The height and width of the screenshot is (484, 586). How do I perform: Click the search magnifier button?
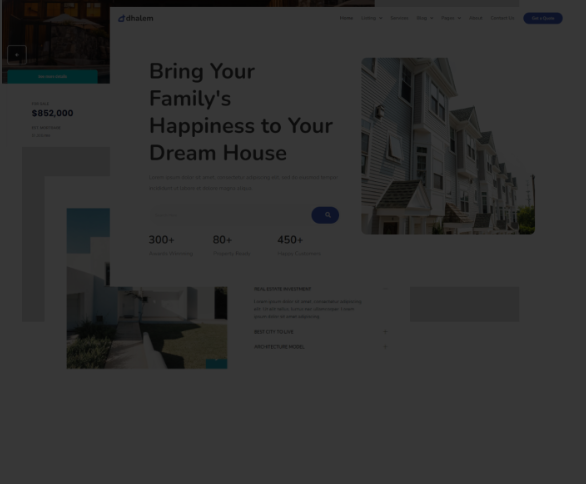tap(325, 215)
